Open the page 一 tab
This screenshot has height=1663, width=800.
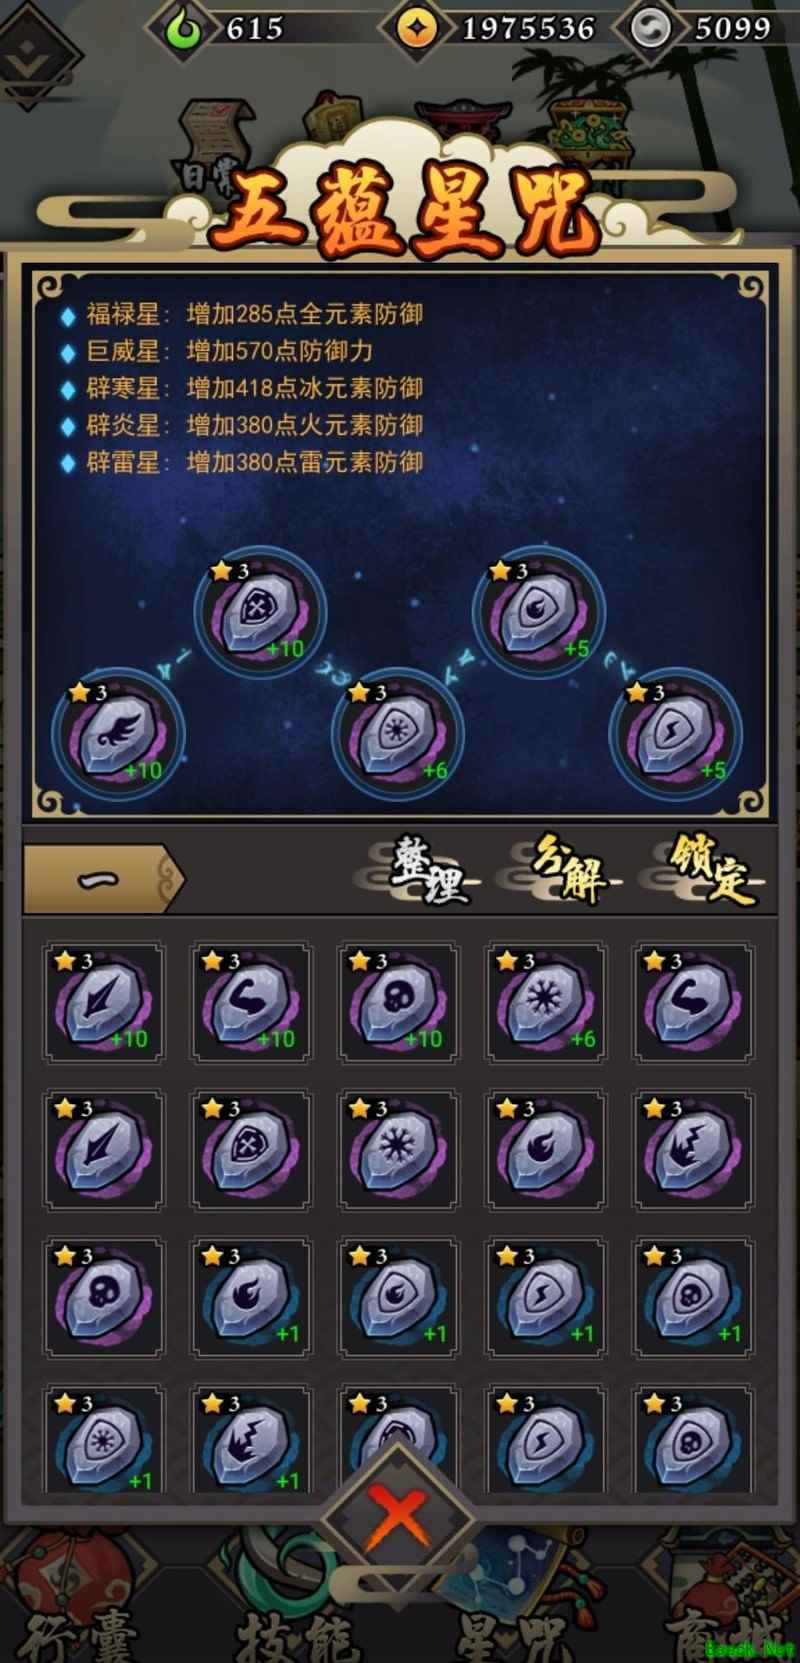[x=102, y=879]
